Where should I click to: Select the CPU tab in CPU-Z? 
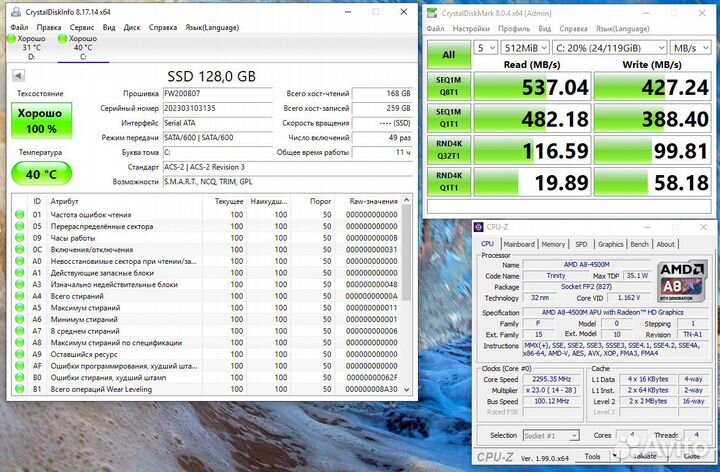[x=487, y=244]
